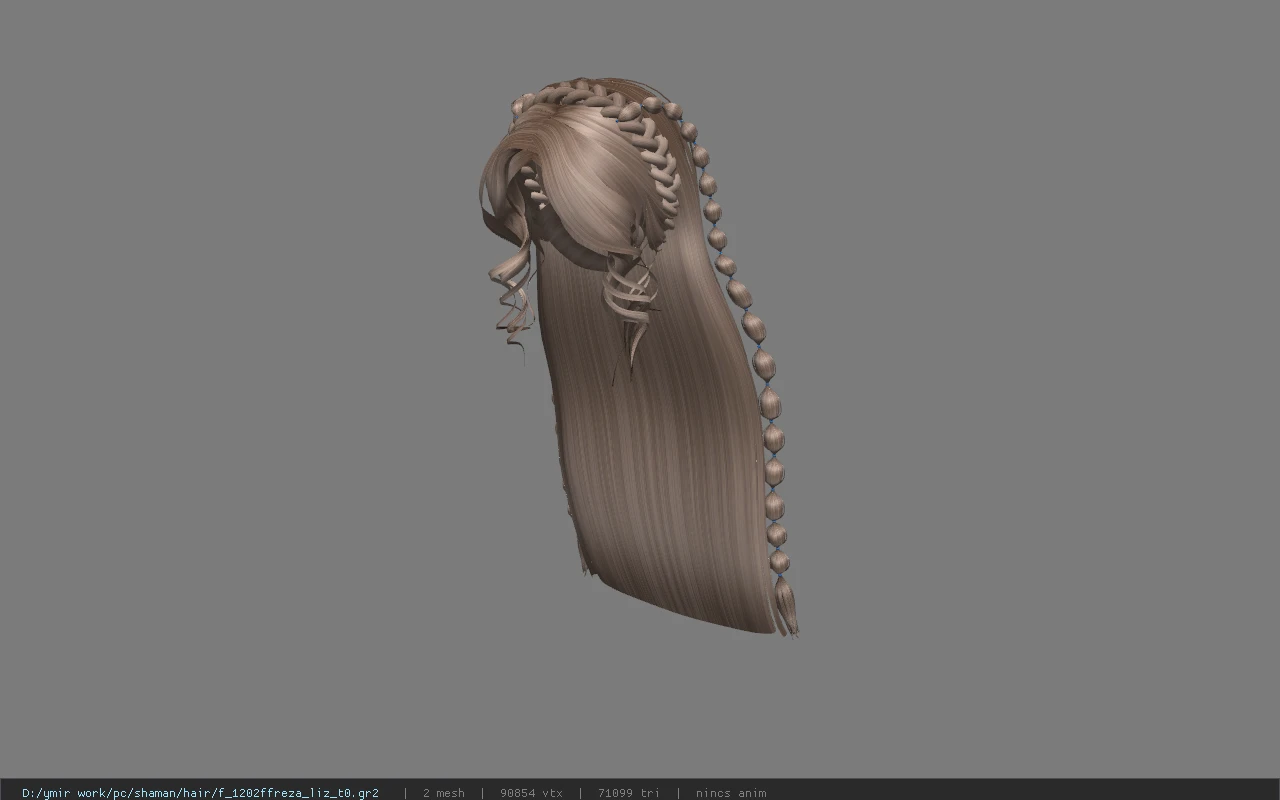Screen dimensions: 1280x800
Task: Click the 'nincs anim' status text
Action: 731,793
